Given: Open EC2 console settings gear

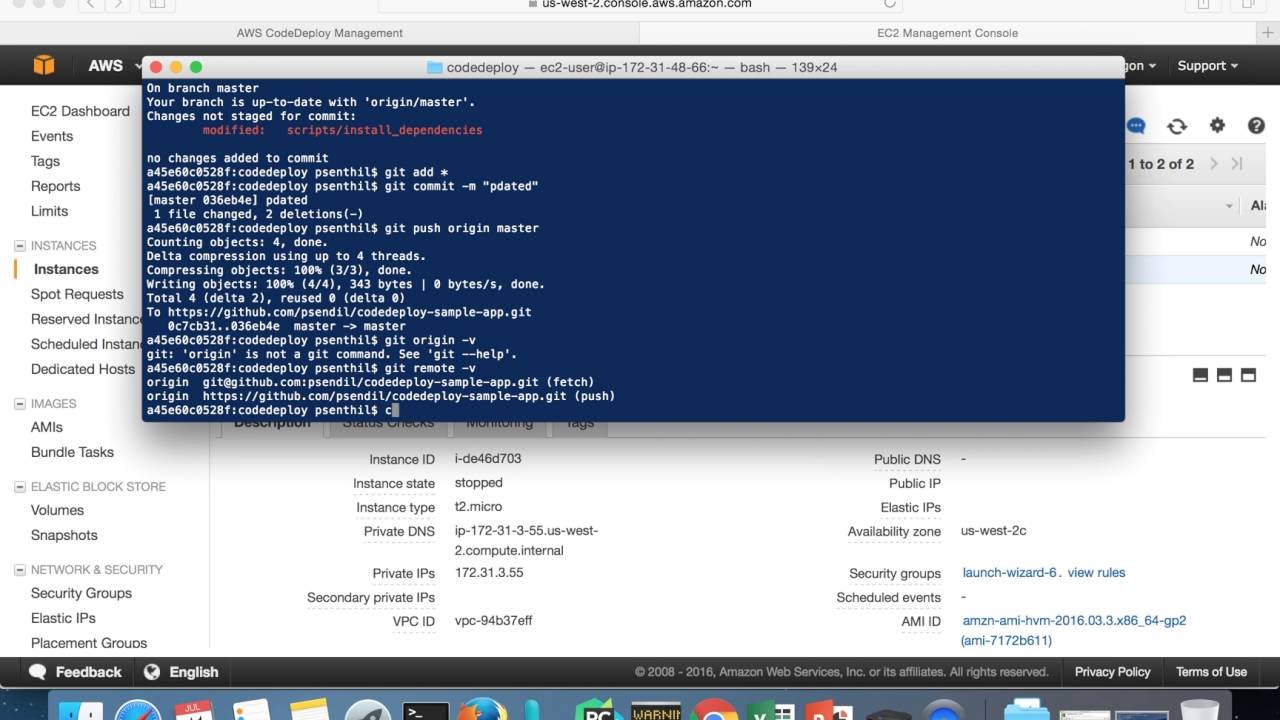Looking at the screenshot, I should [1217, 125].
